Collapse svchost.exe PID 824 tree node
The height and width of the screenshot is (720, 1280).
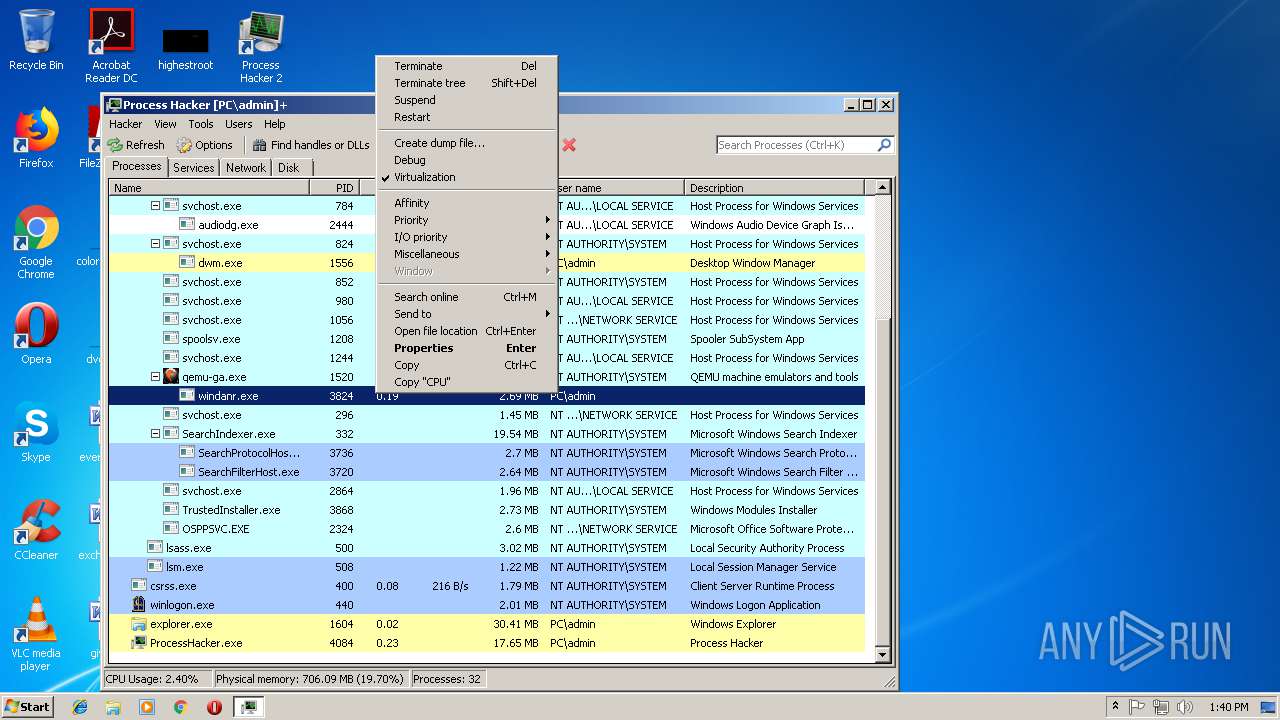155,244
